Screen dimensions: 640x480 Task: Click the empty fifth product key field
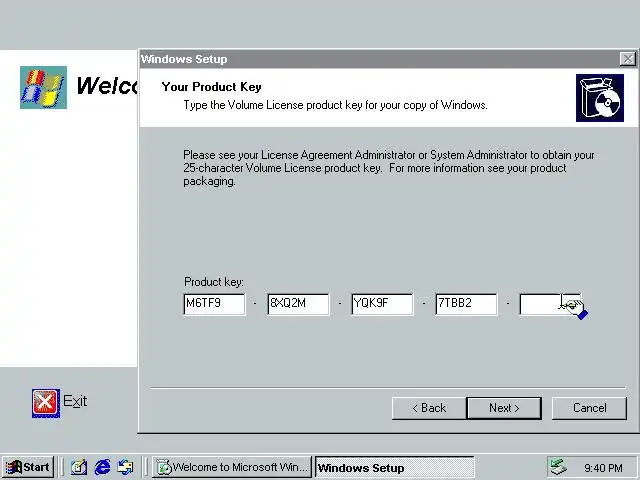[550, 304]
